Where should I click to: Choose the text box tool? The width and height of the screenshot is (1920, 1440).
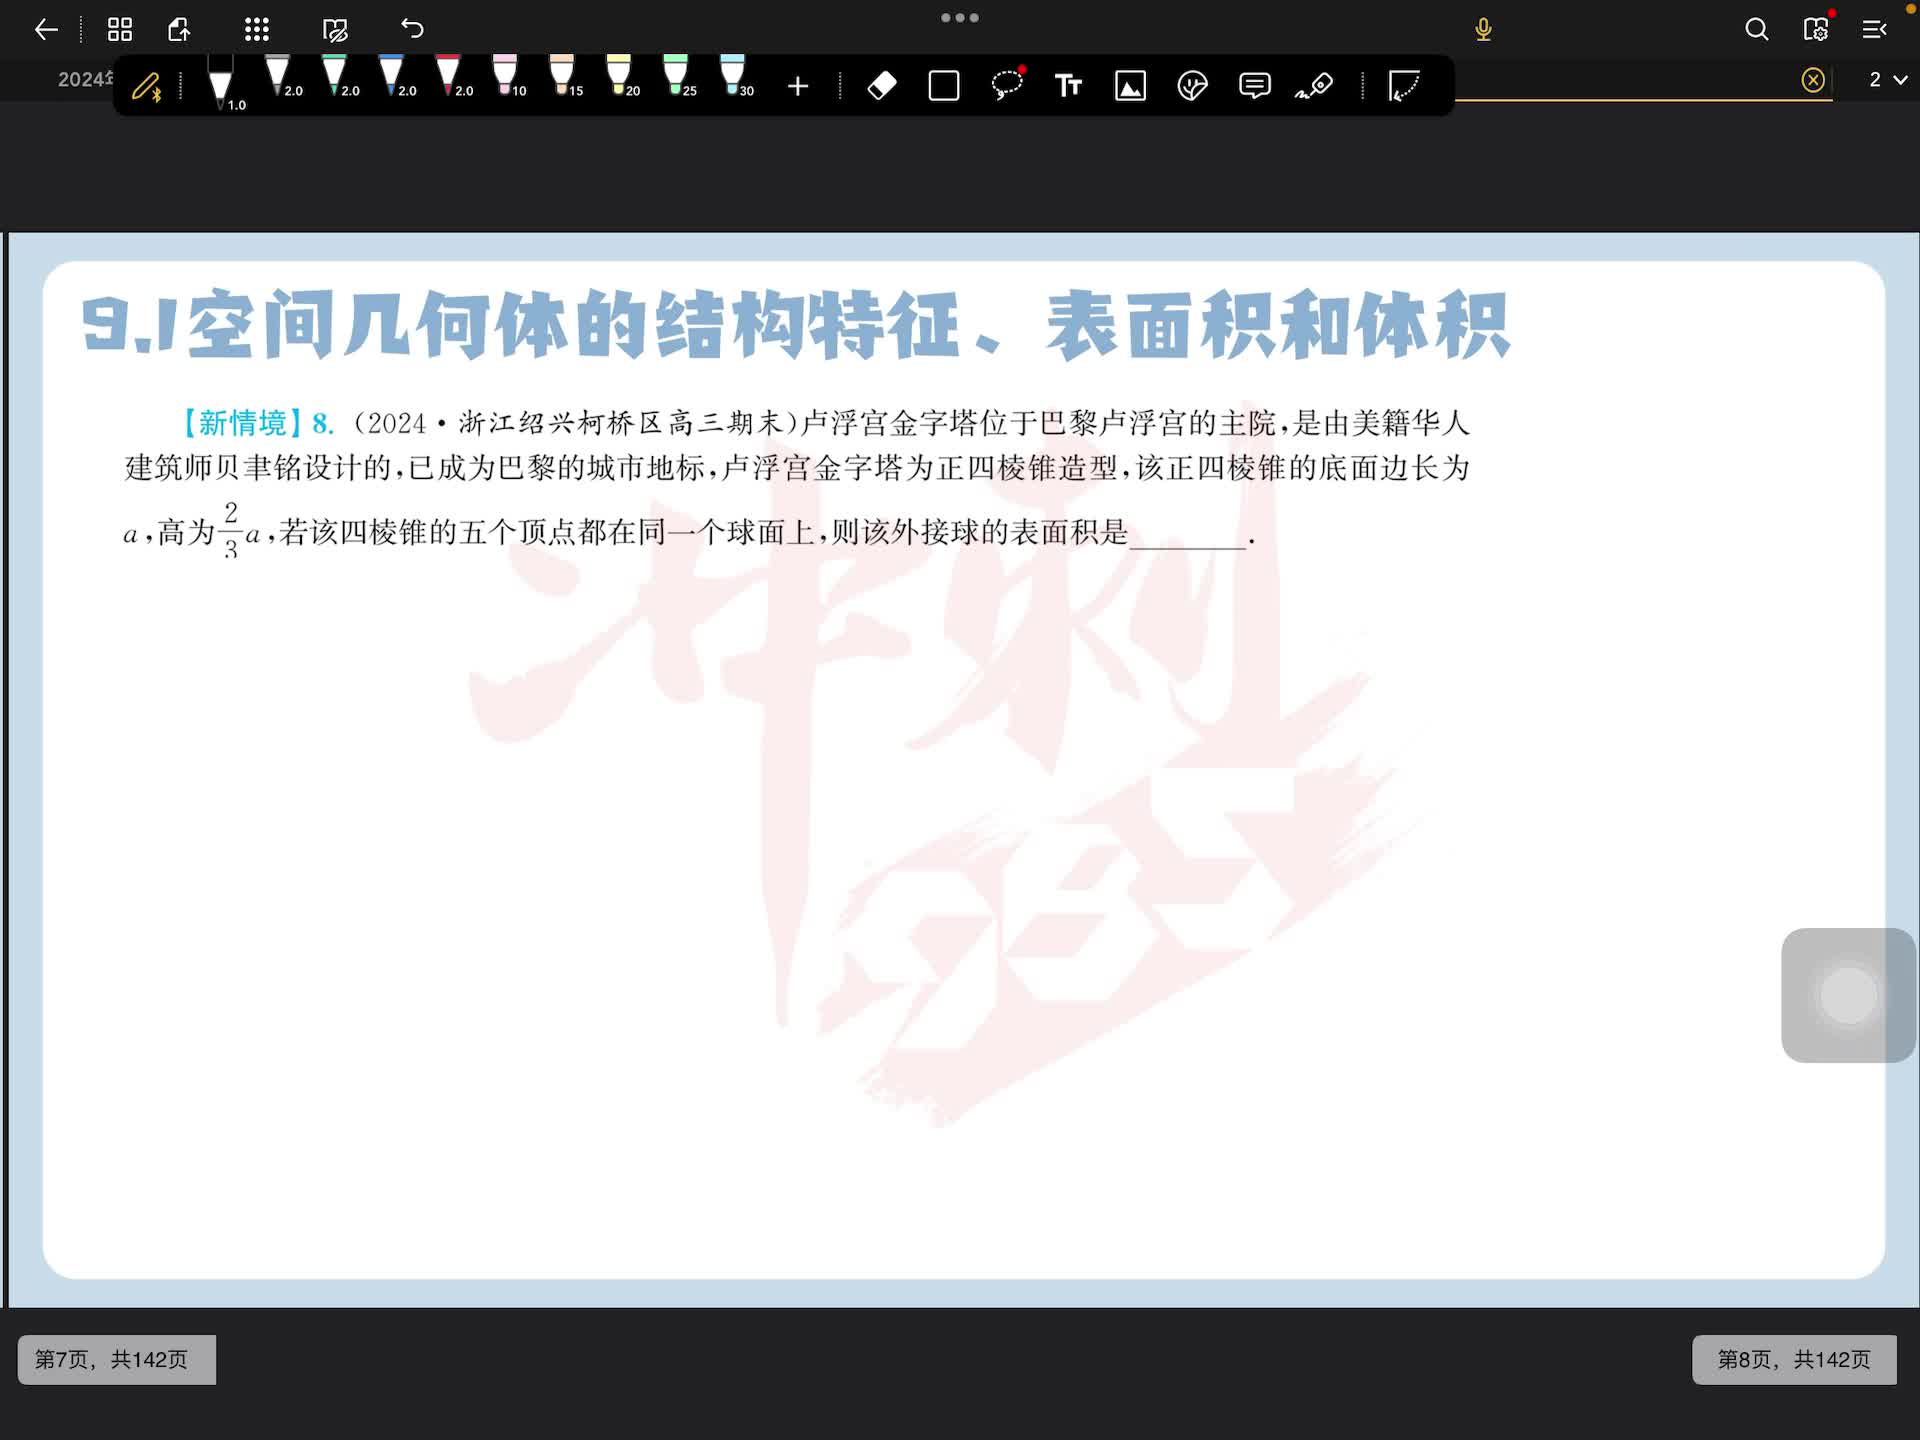coord(1068,86)
